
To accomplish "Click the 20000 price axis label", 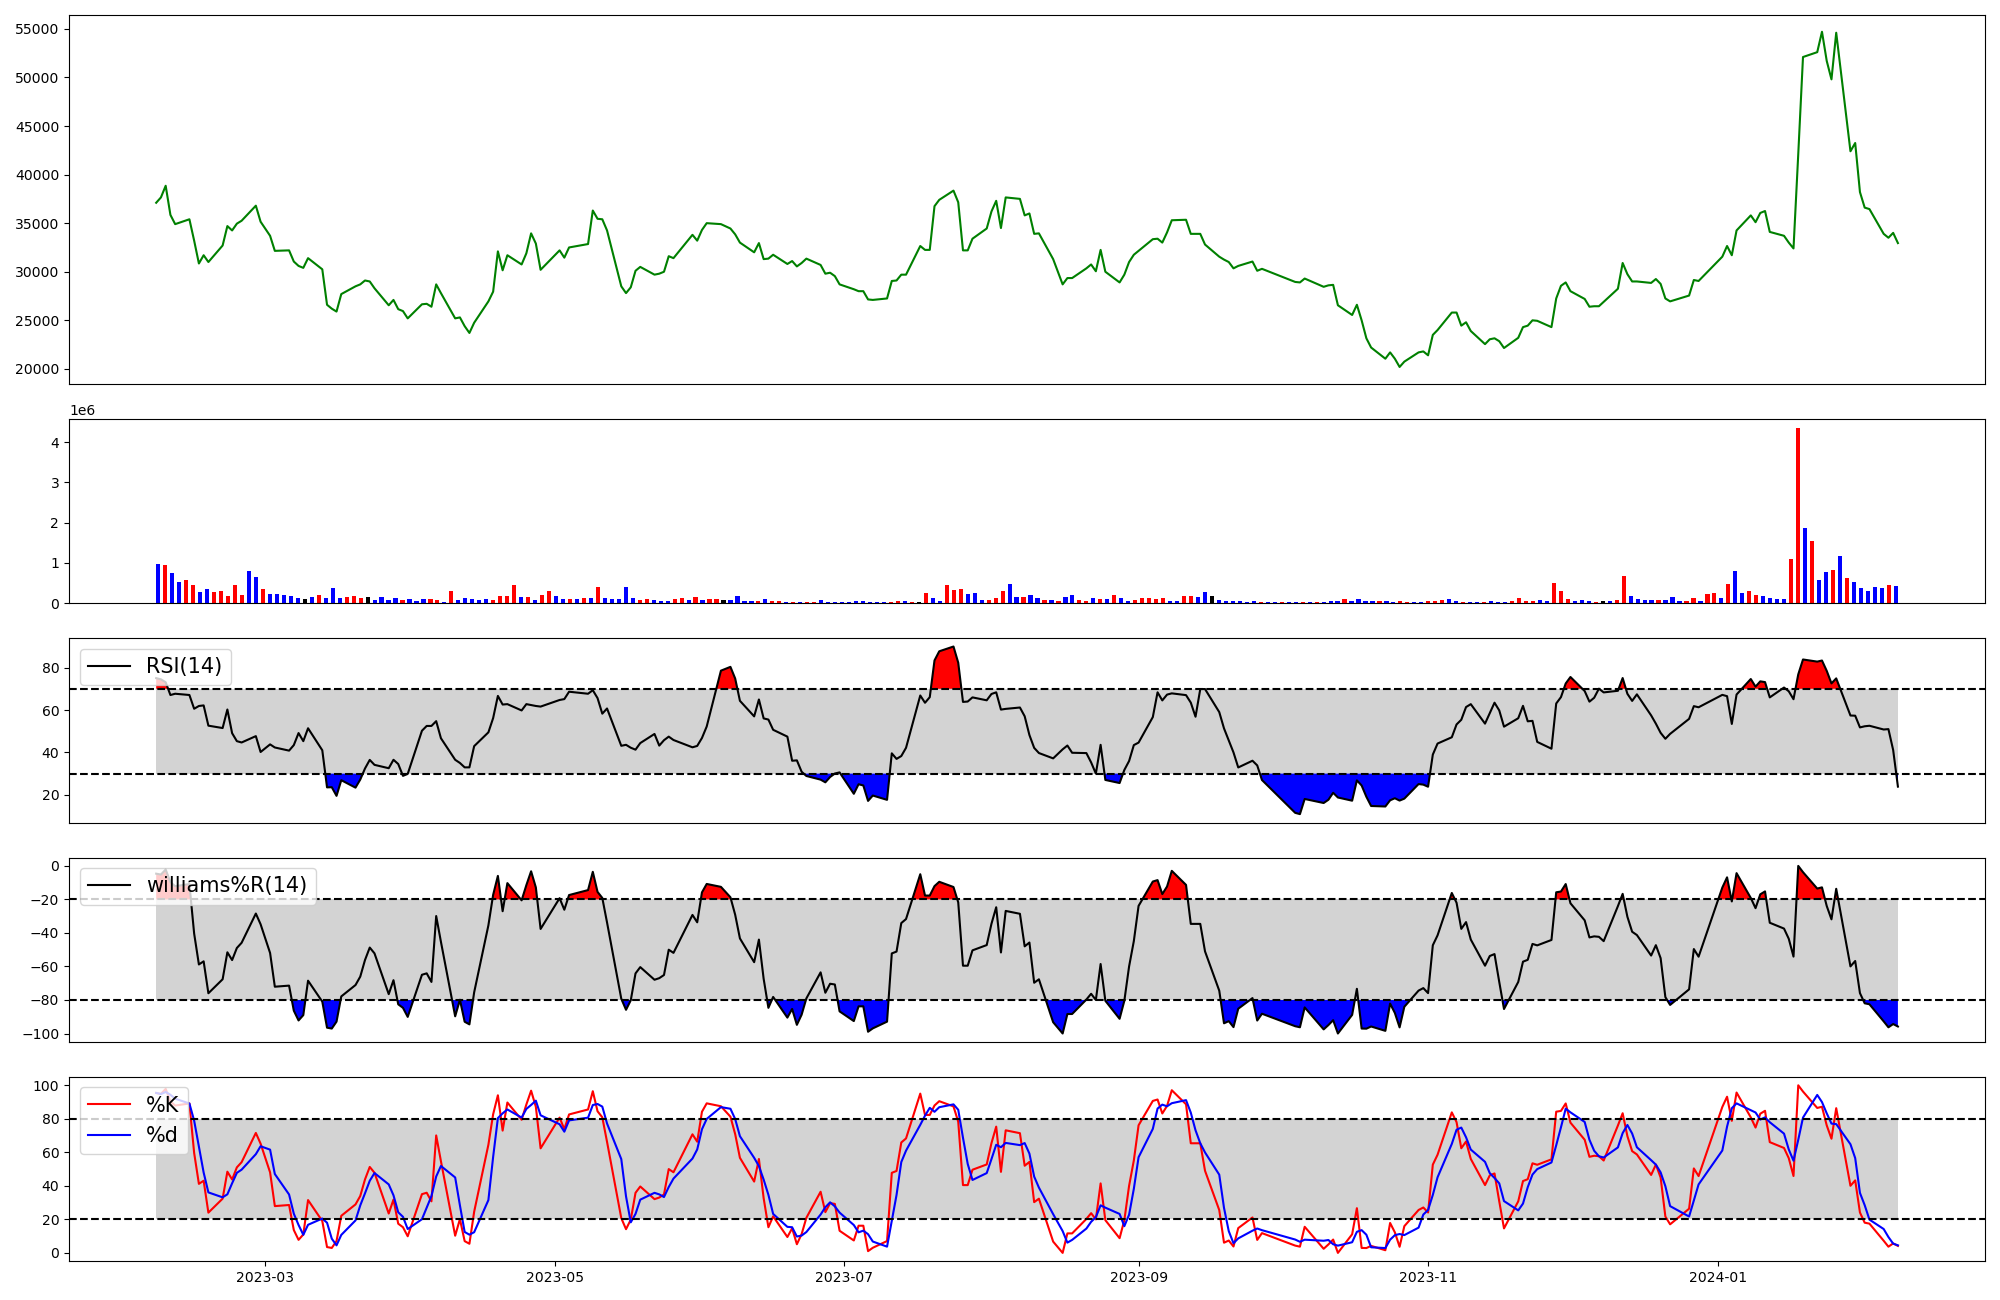I will (x=37, y=370).
